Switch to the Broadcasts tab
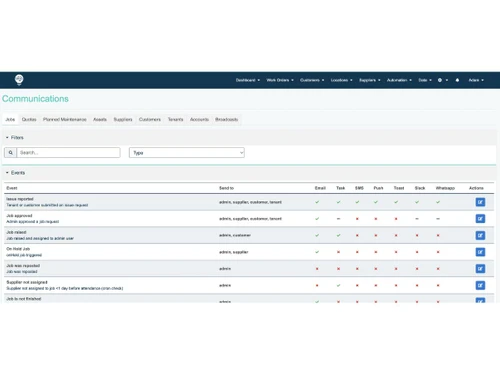 [x=227, y=119]
